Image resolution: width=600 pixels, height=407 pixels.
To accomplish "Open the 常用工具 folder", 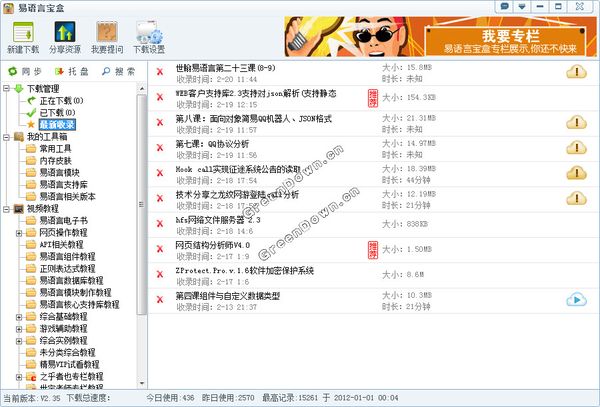I will (55, 148).
